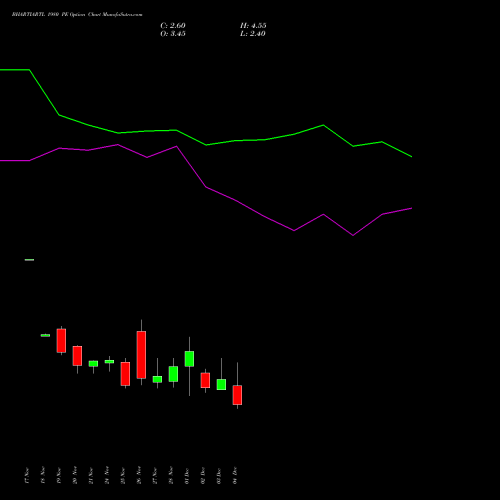Click the 04 Dec date label
Viewport: 500px width, 500px height.
235,476
